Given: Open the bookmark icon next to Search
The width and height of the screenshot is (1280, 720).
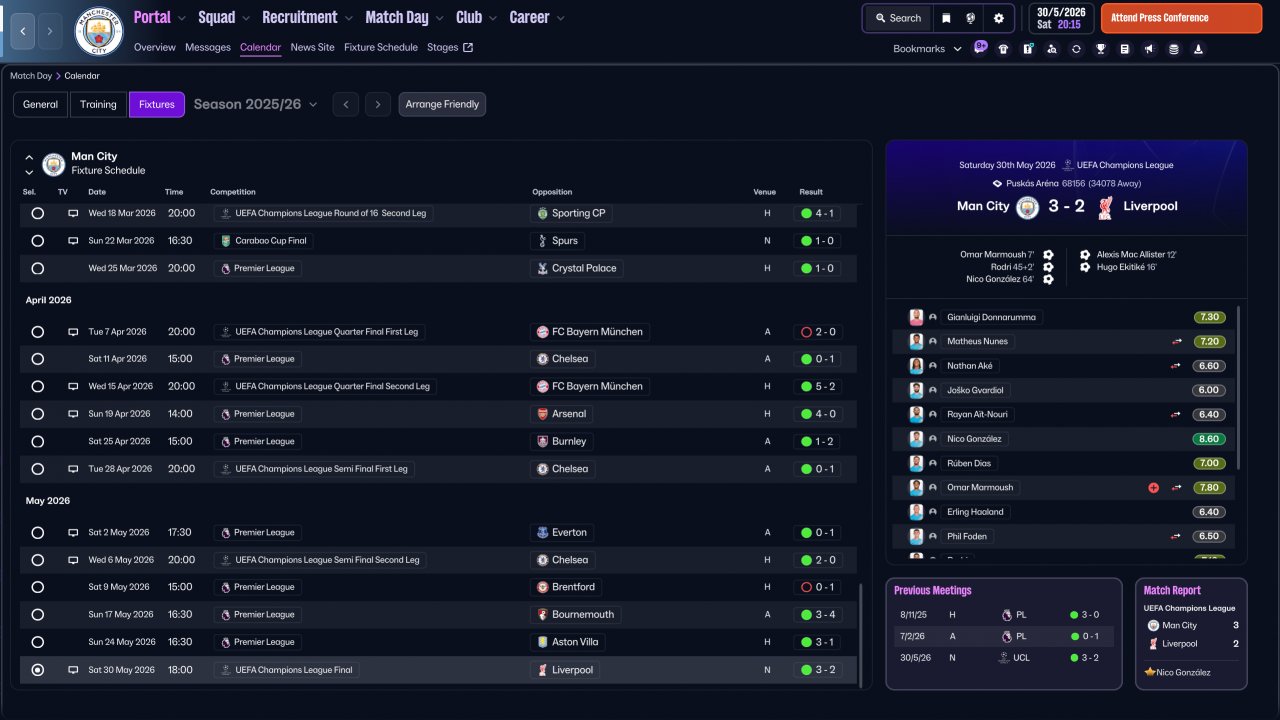Looking at the screenshot, I should (946, 18).
